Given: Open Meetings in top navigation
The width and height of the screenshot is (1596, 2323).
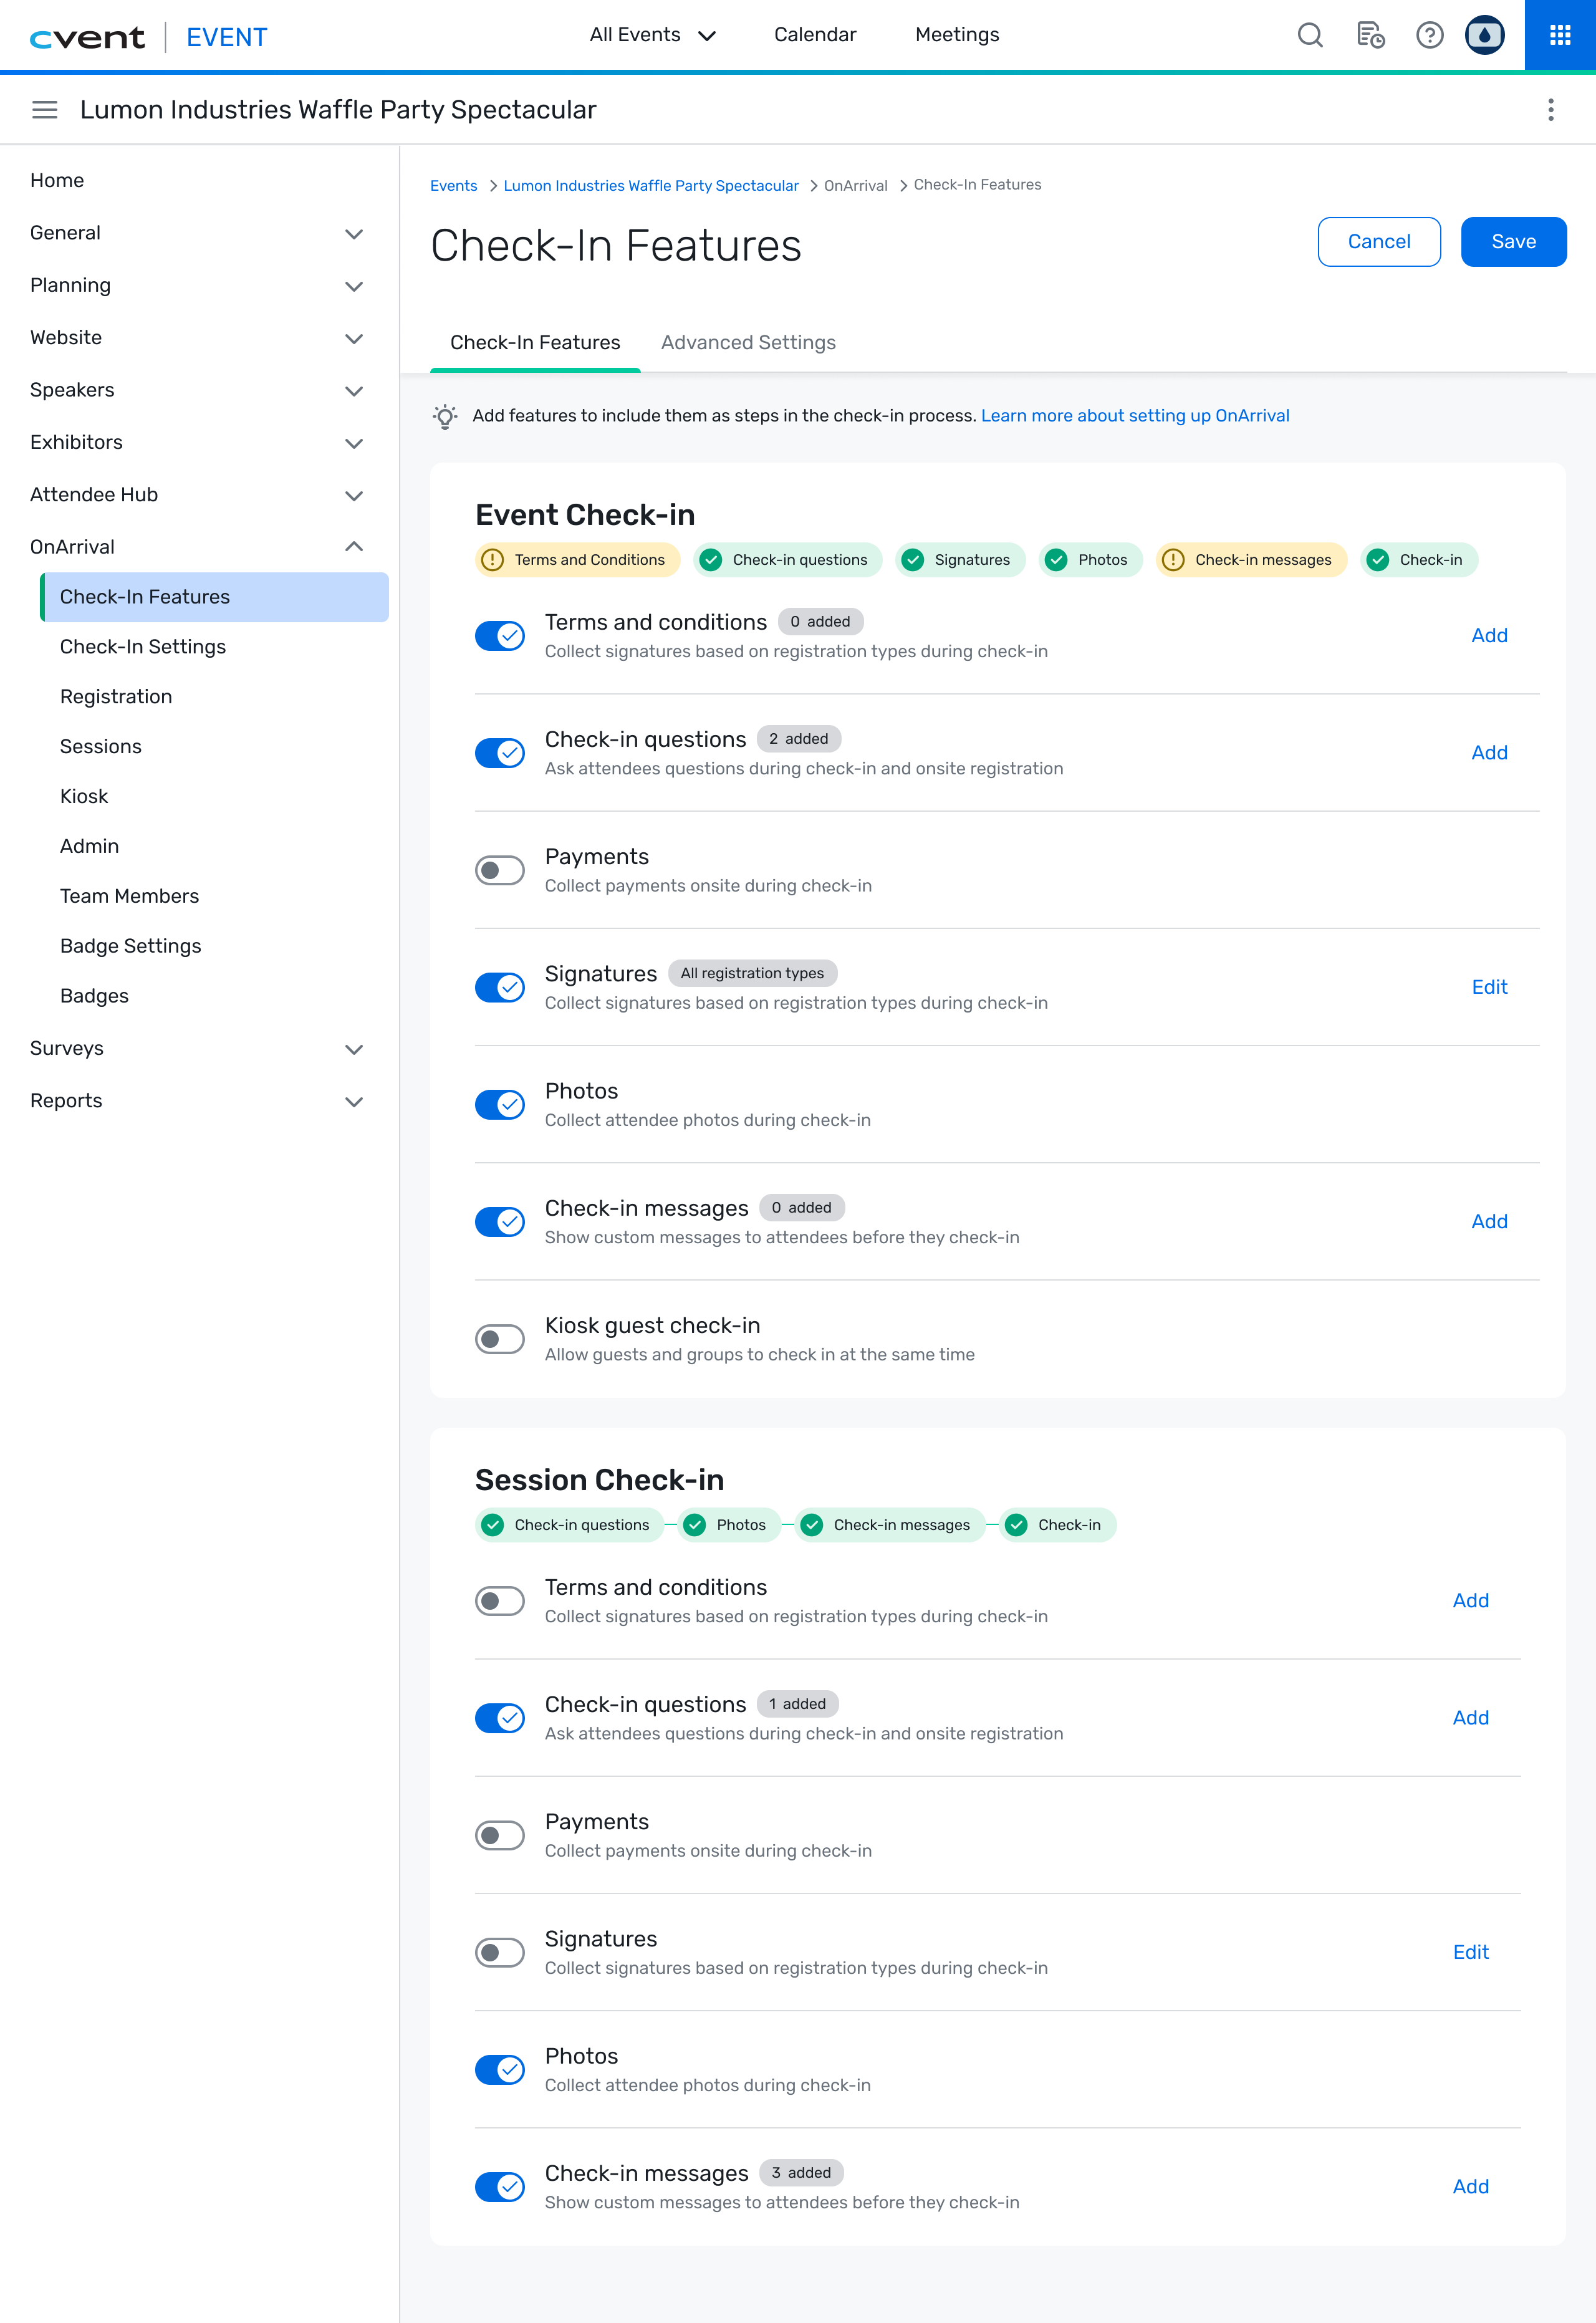Looking at the screenshot, I should coord(957,35).
